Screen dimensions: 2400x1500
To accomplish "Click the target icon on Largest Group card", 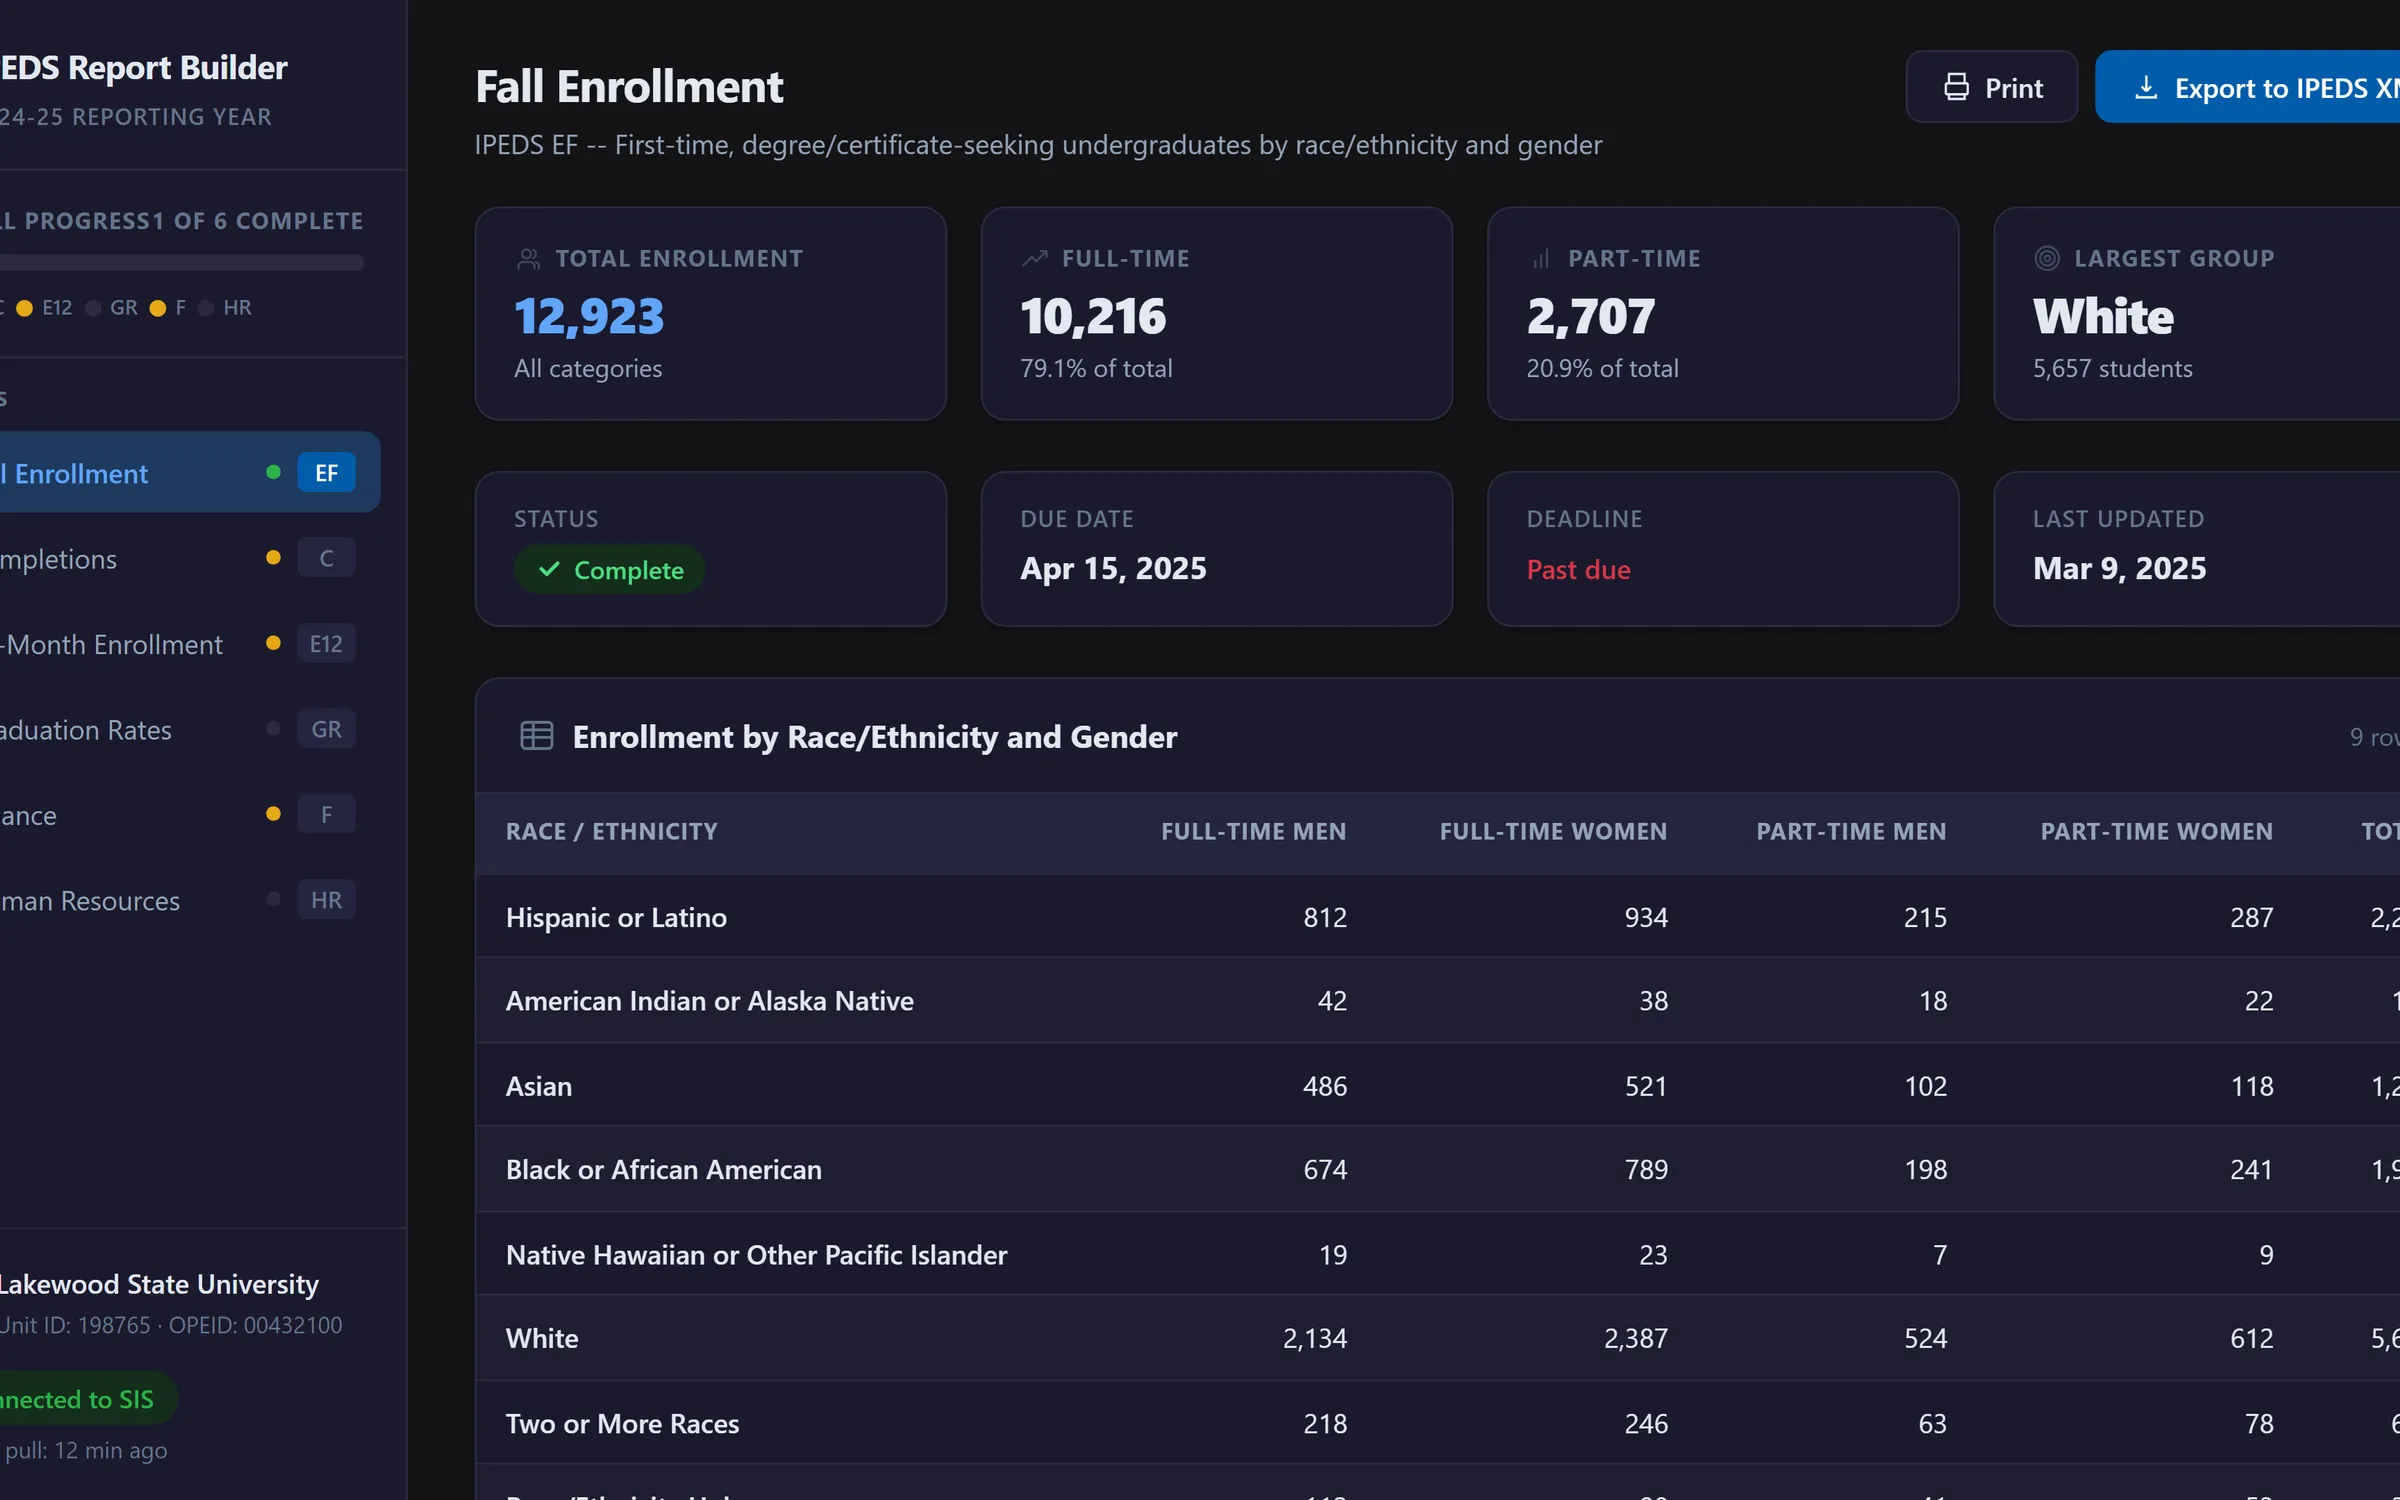I will pyautogui.click(x=2046, y=257).
